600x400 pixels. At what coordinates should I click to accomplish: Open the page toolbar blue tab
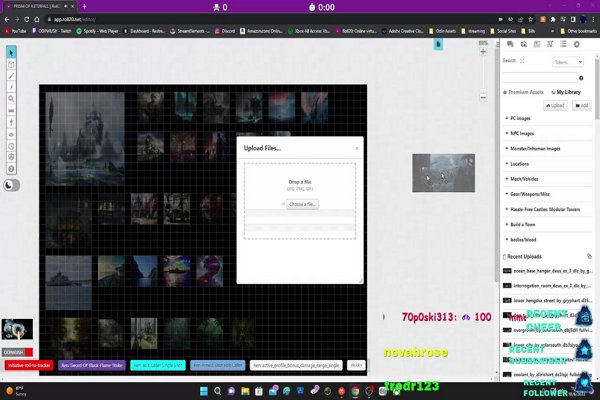coord(439,45)
